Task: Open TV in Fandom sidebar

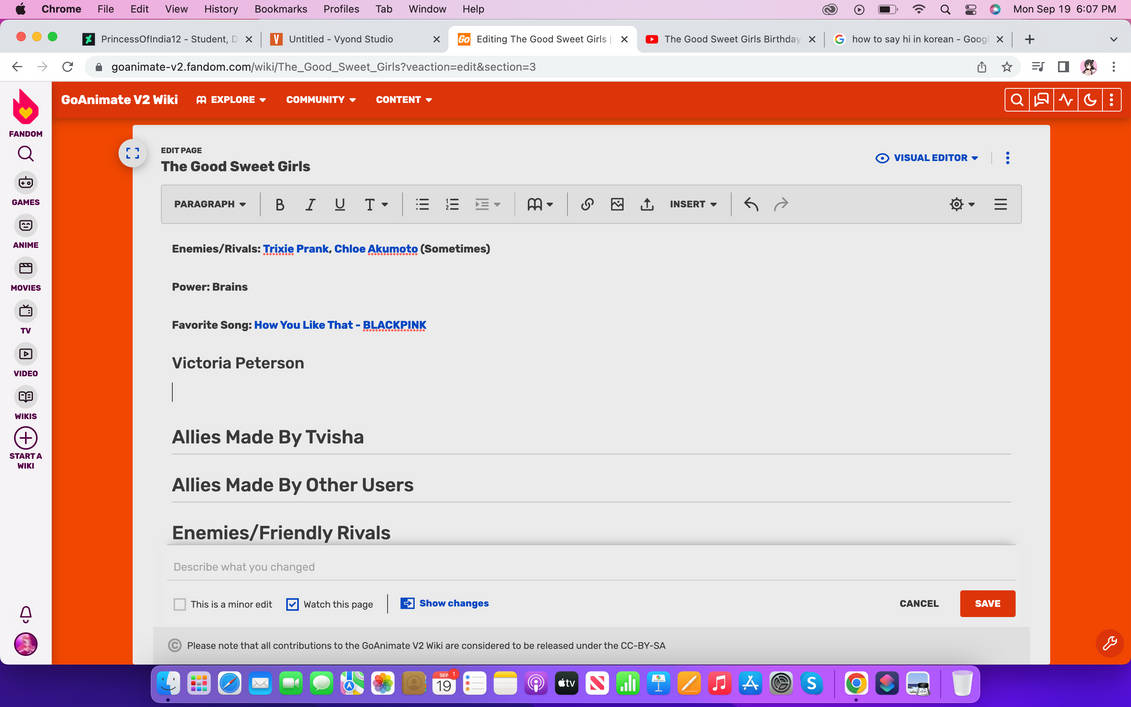Action: (x=26, y=319)
